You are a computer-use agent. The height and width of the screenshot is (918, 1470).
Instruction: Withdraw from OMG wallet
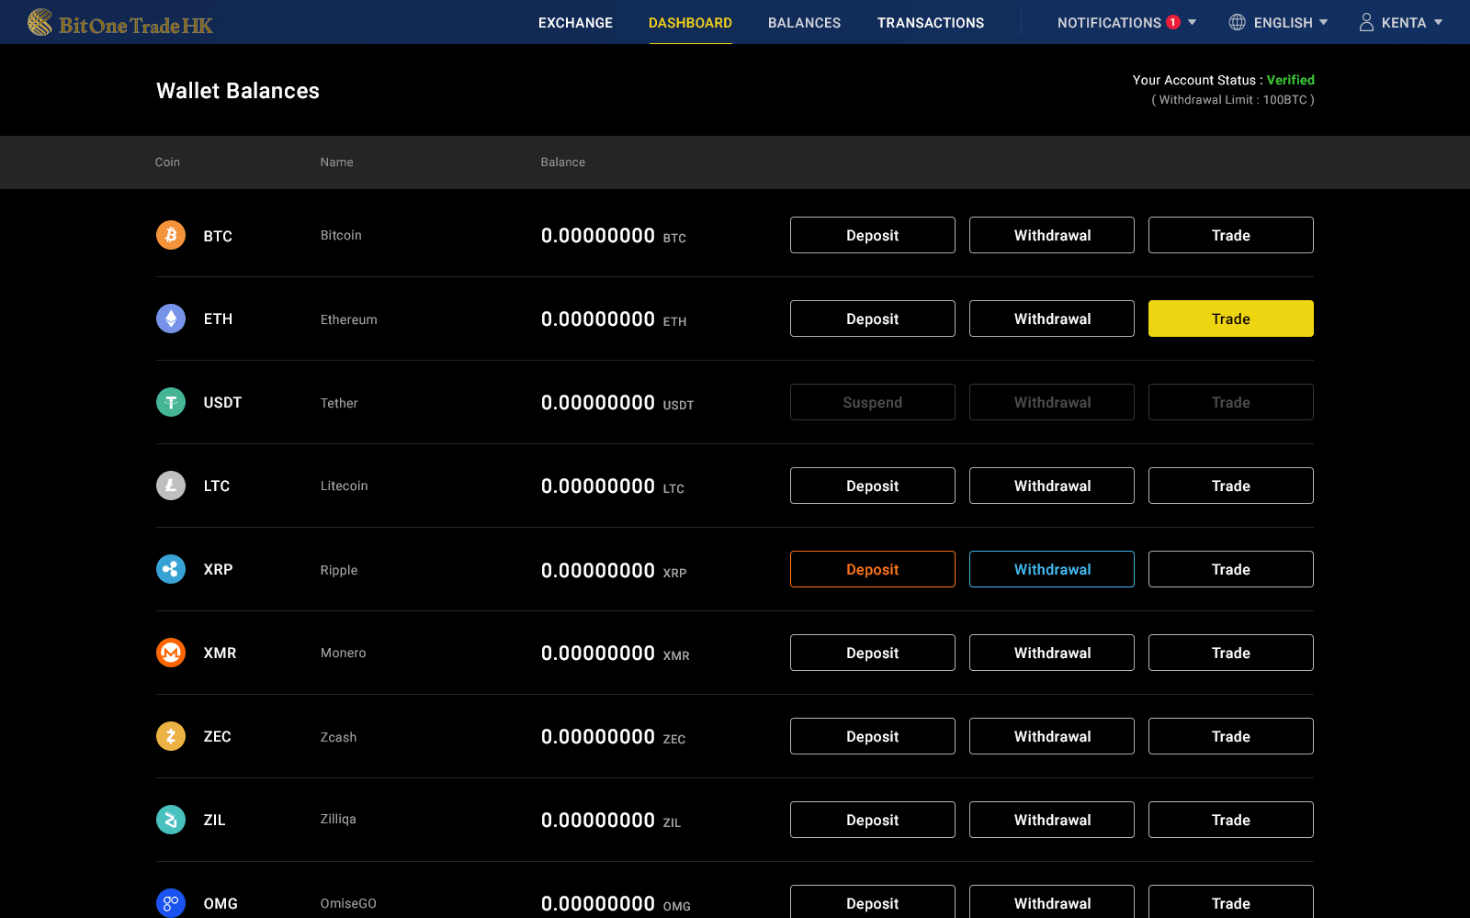pos(1052,902)
